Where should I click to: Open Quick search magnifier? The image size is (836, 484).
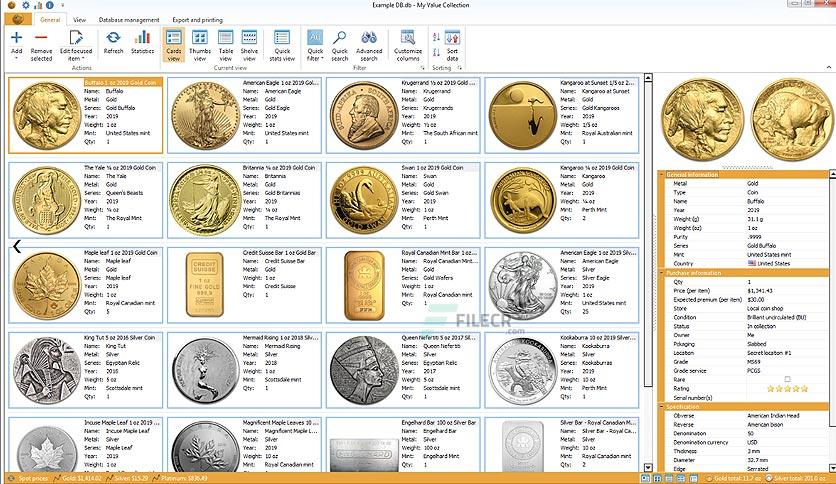click(x=340, y=37)
